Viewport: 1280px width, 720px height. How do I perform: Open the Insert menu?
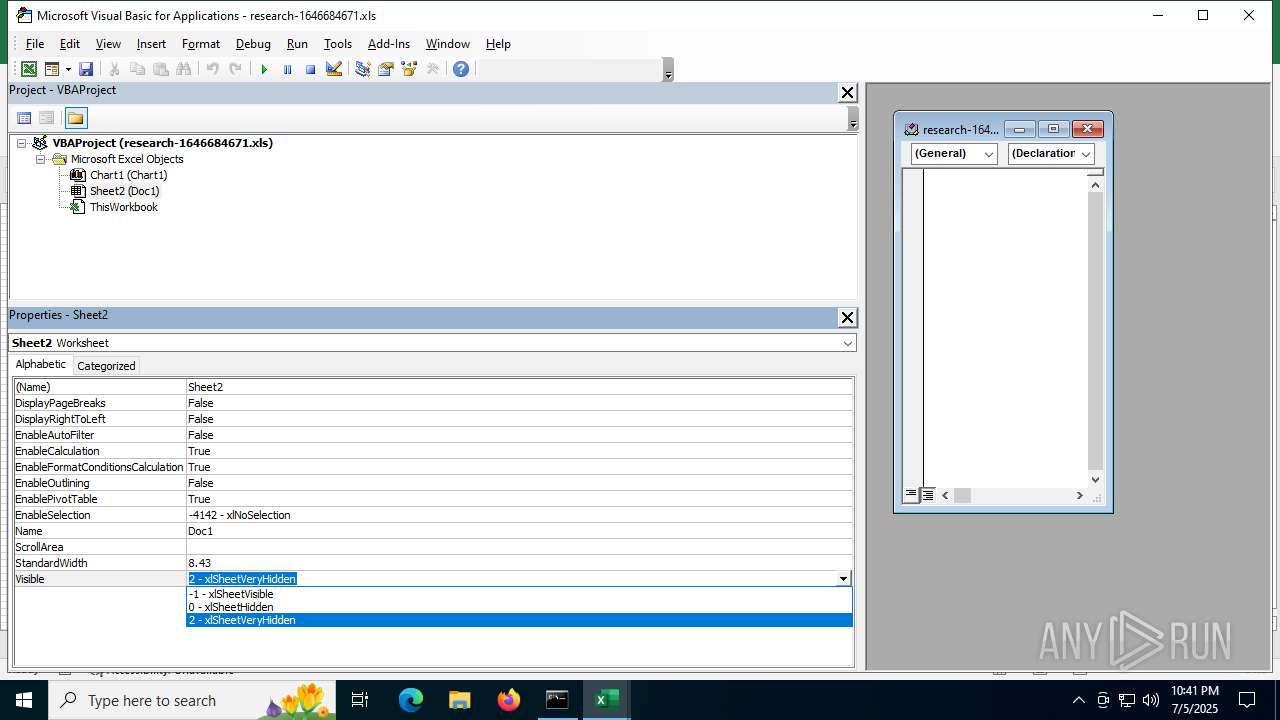[x=151, y=44]
